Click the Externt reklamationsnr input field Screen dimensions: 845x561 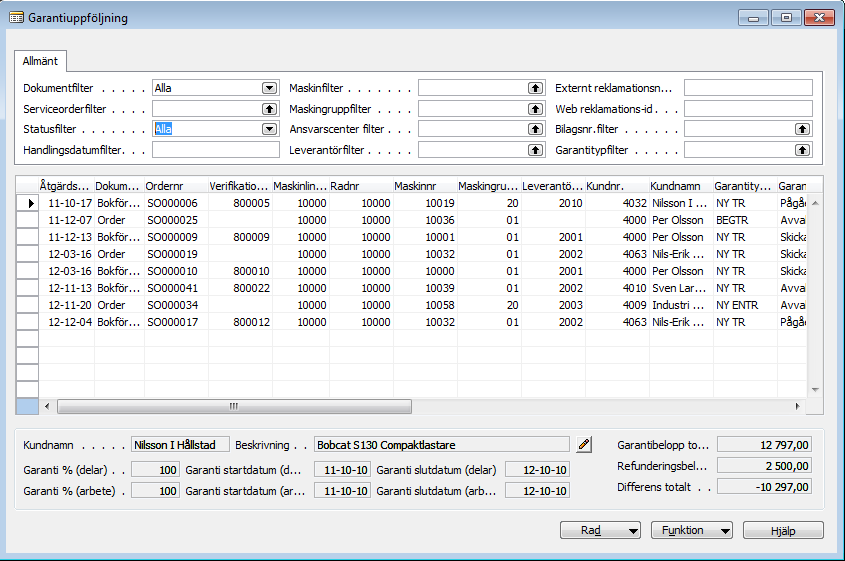pyautogui.click(x=748, y=88)
